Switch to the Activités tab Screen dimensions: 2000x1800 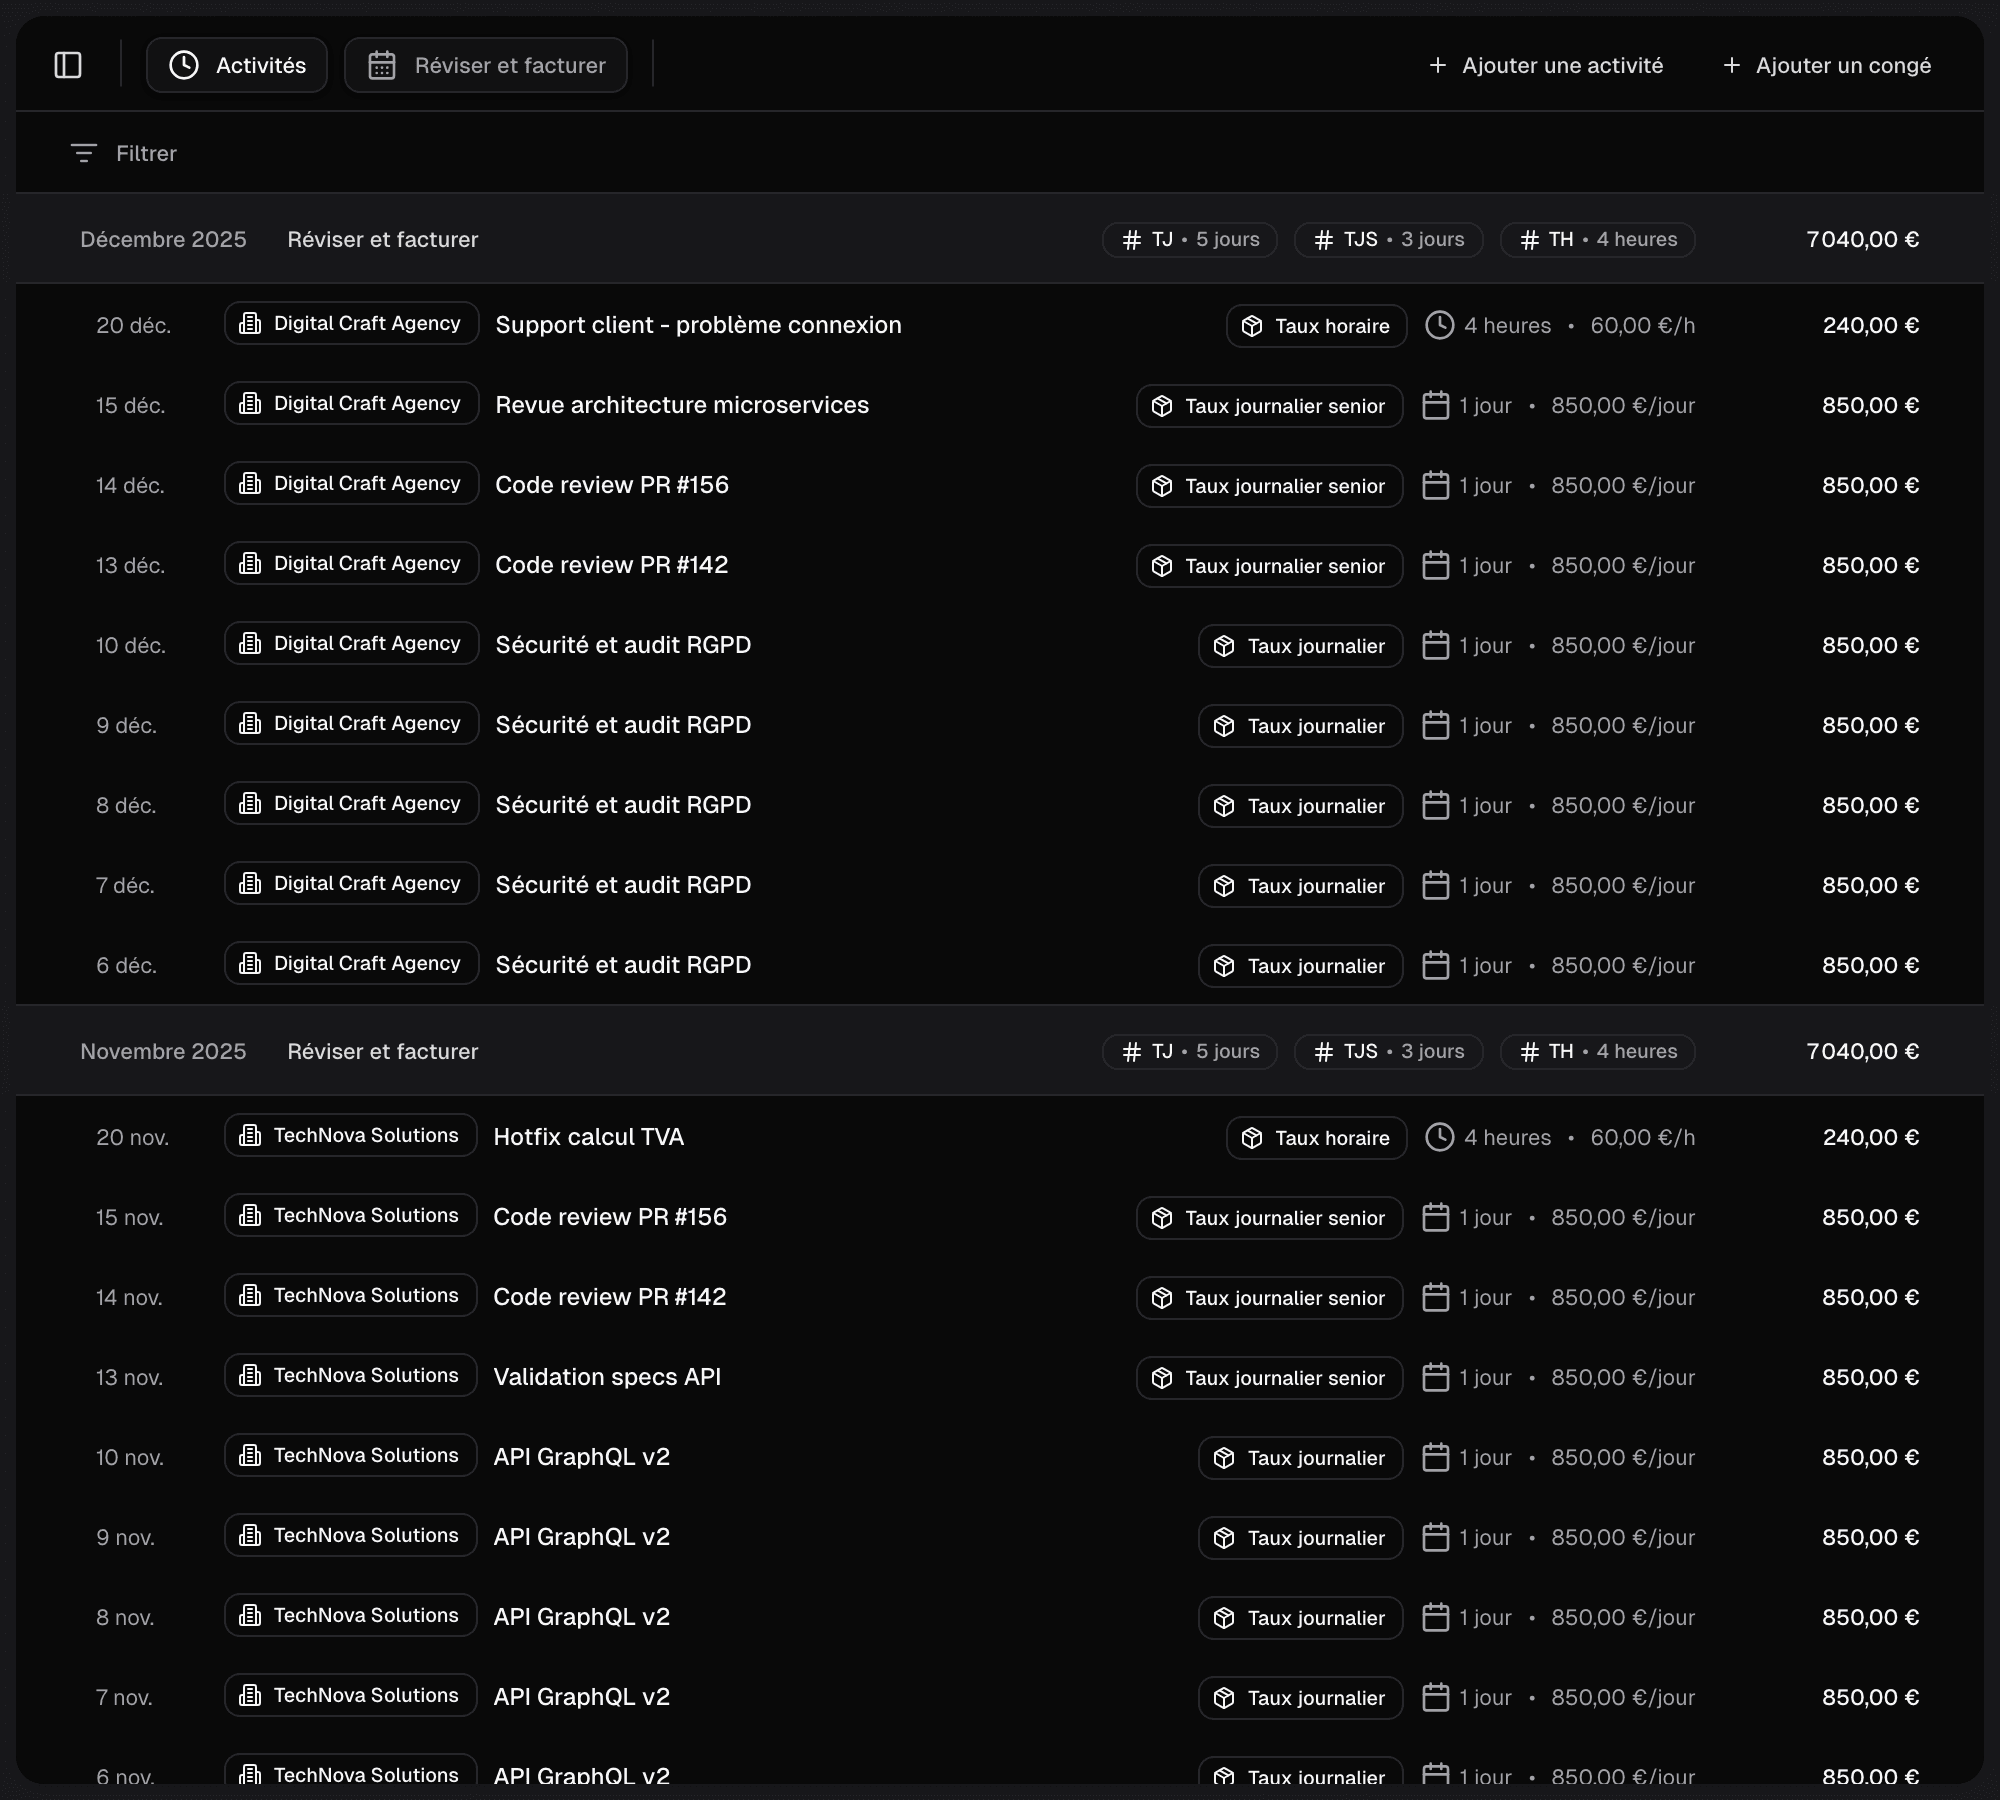[x=237, y=65]
